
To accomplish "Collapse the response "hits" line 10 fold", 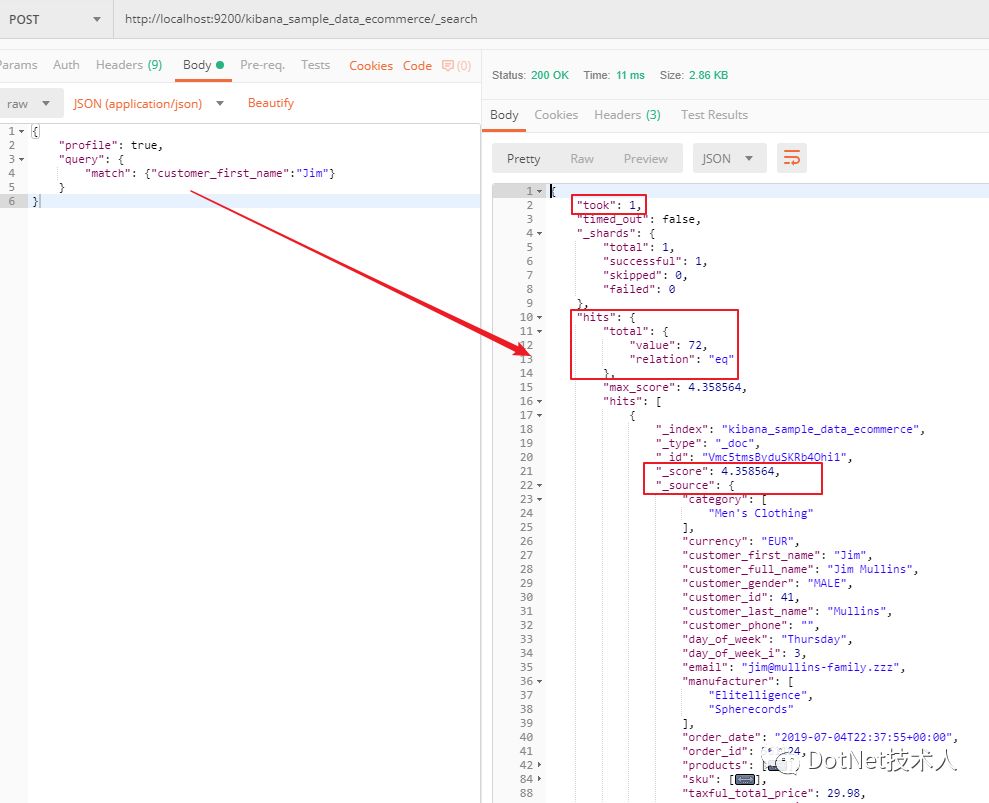I will [x=539, y=317].
